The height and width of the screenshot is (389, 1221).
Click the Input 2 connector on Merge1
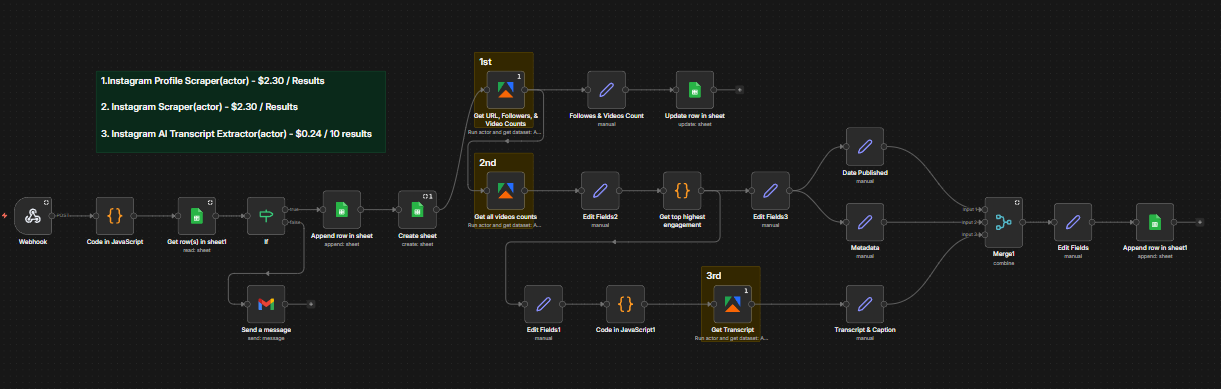pos(984,221)
